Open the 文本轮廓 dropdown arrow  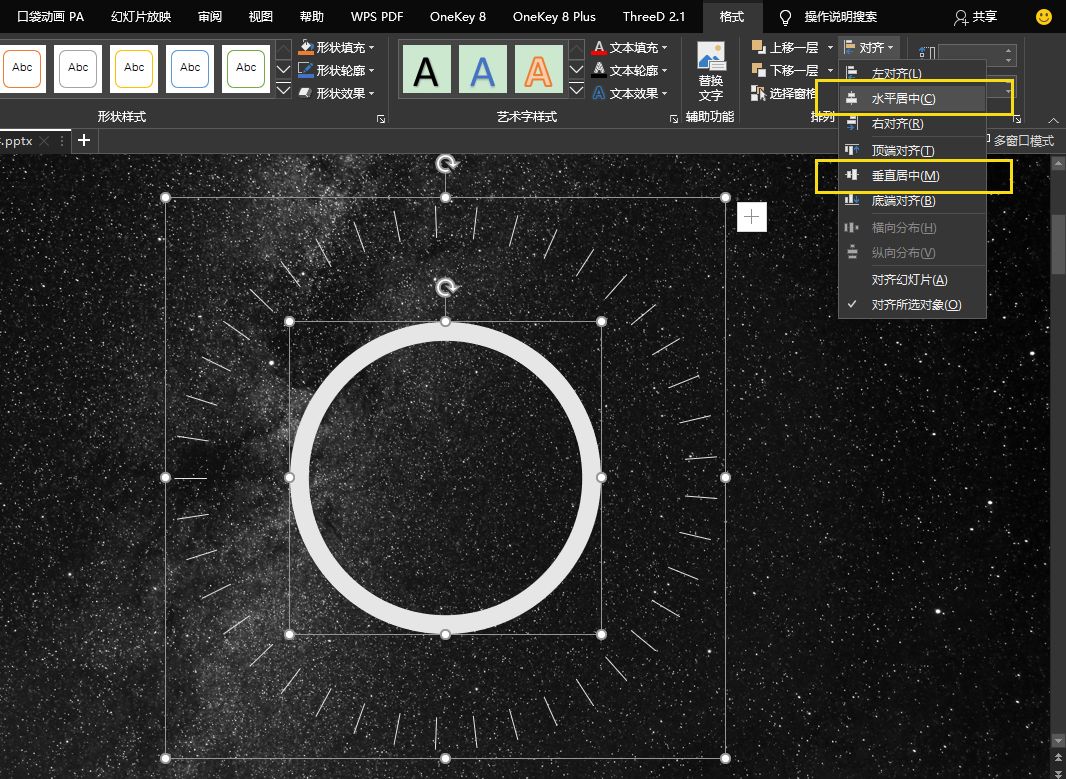click(x=664, y=71)
